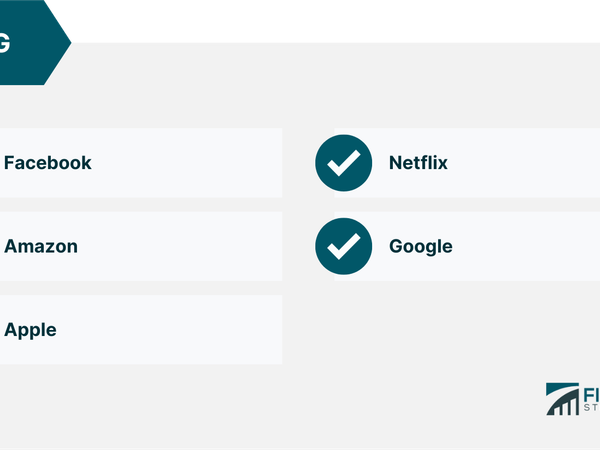Viewport: 600px width, 450px height.
Task: Click empty space right of Facebook text
Action: click(x=188, y=163)
